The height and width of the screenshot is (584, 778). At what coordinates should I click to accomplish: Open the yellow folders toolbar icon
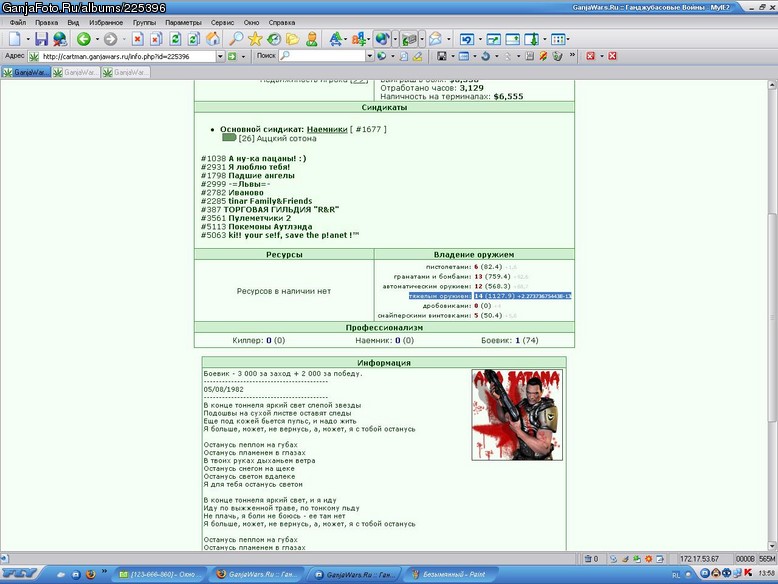[x=292, y=39]
